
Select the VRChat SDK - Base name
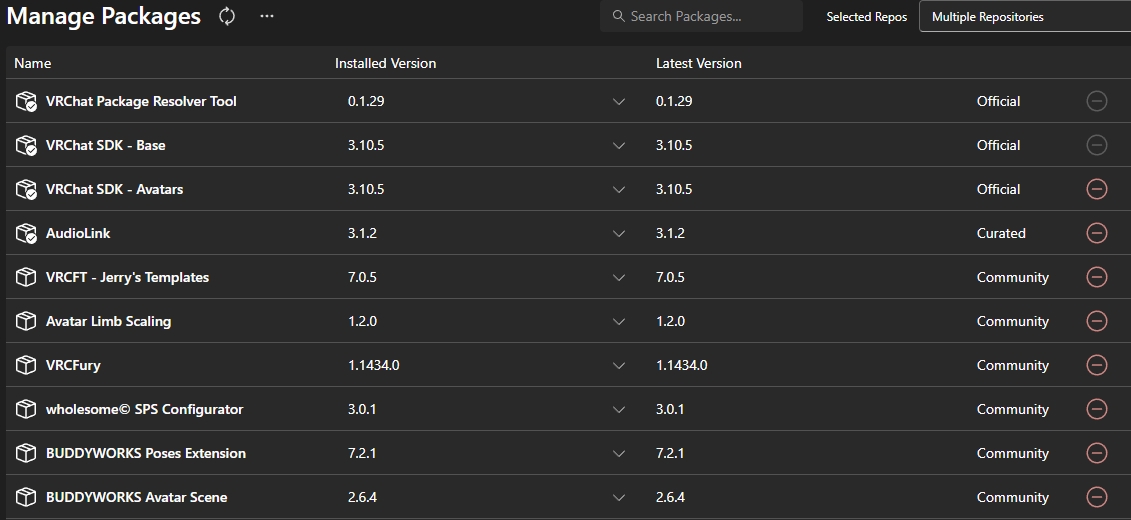(105, 146)
